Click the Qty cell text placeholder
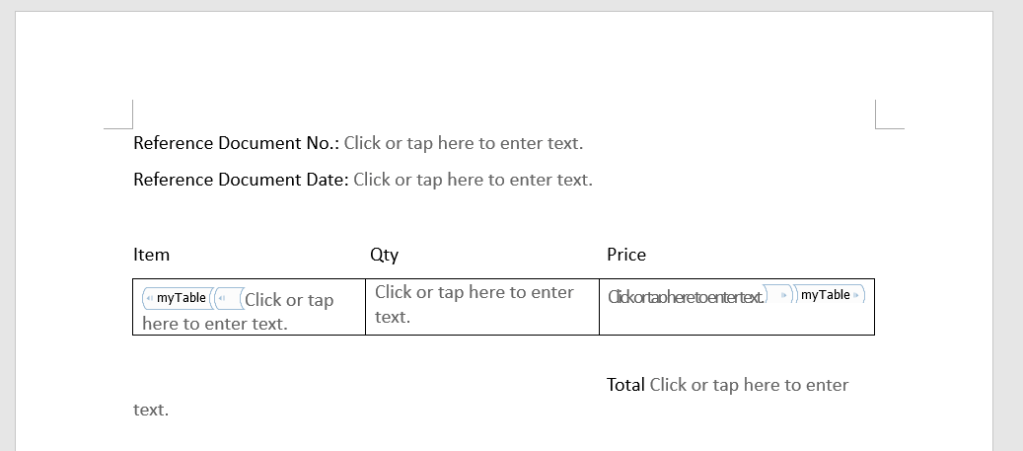 coord(474,292)
